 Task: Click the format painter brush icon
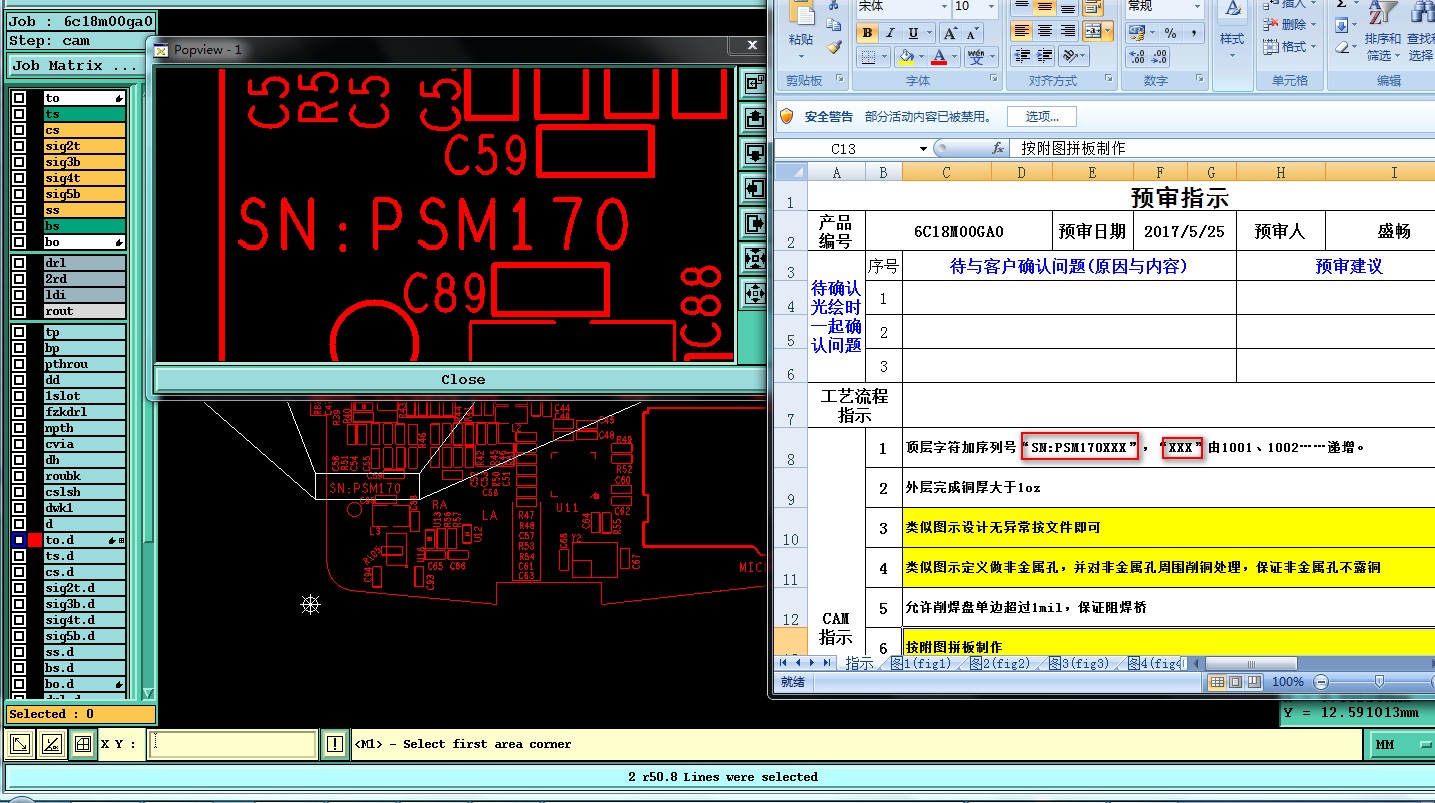tap(835, 47)
